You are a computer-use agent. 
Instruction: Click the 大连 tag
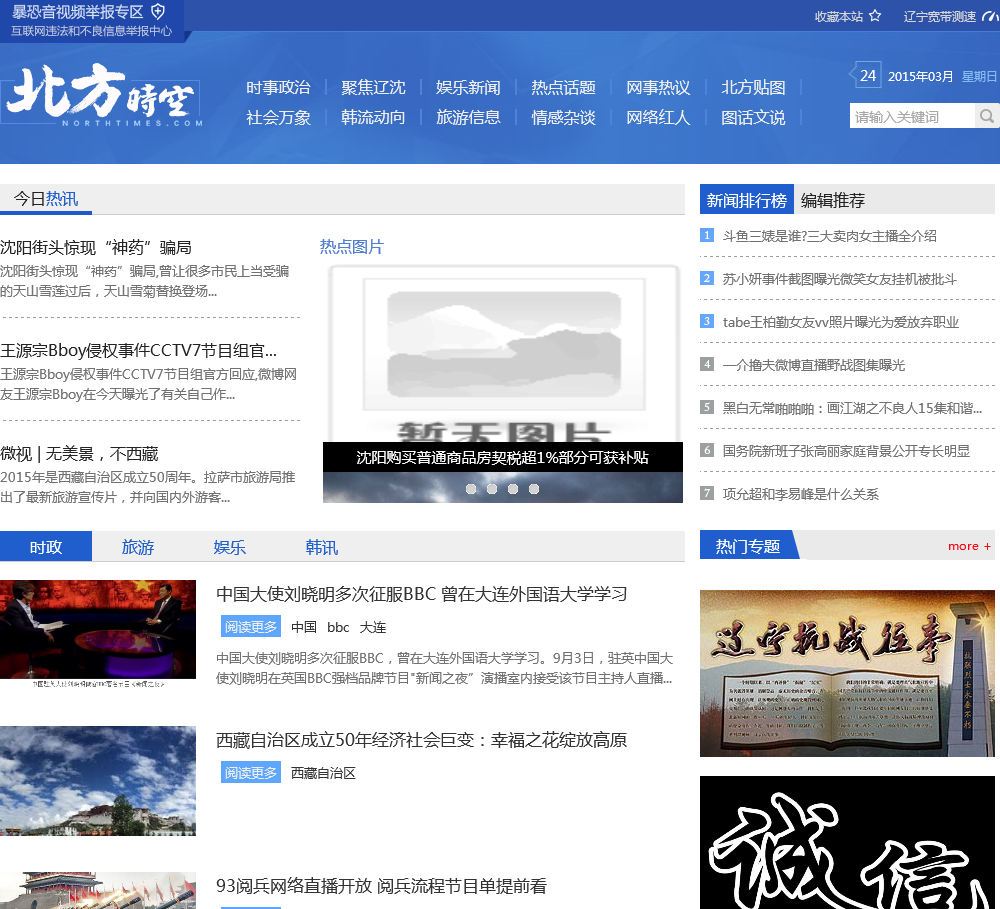coord(372,627)
